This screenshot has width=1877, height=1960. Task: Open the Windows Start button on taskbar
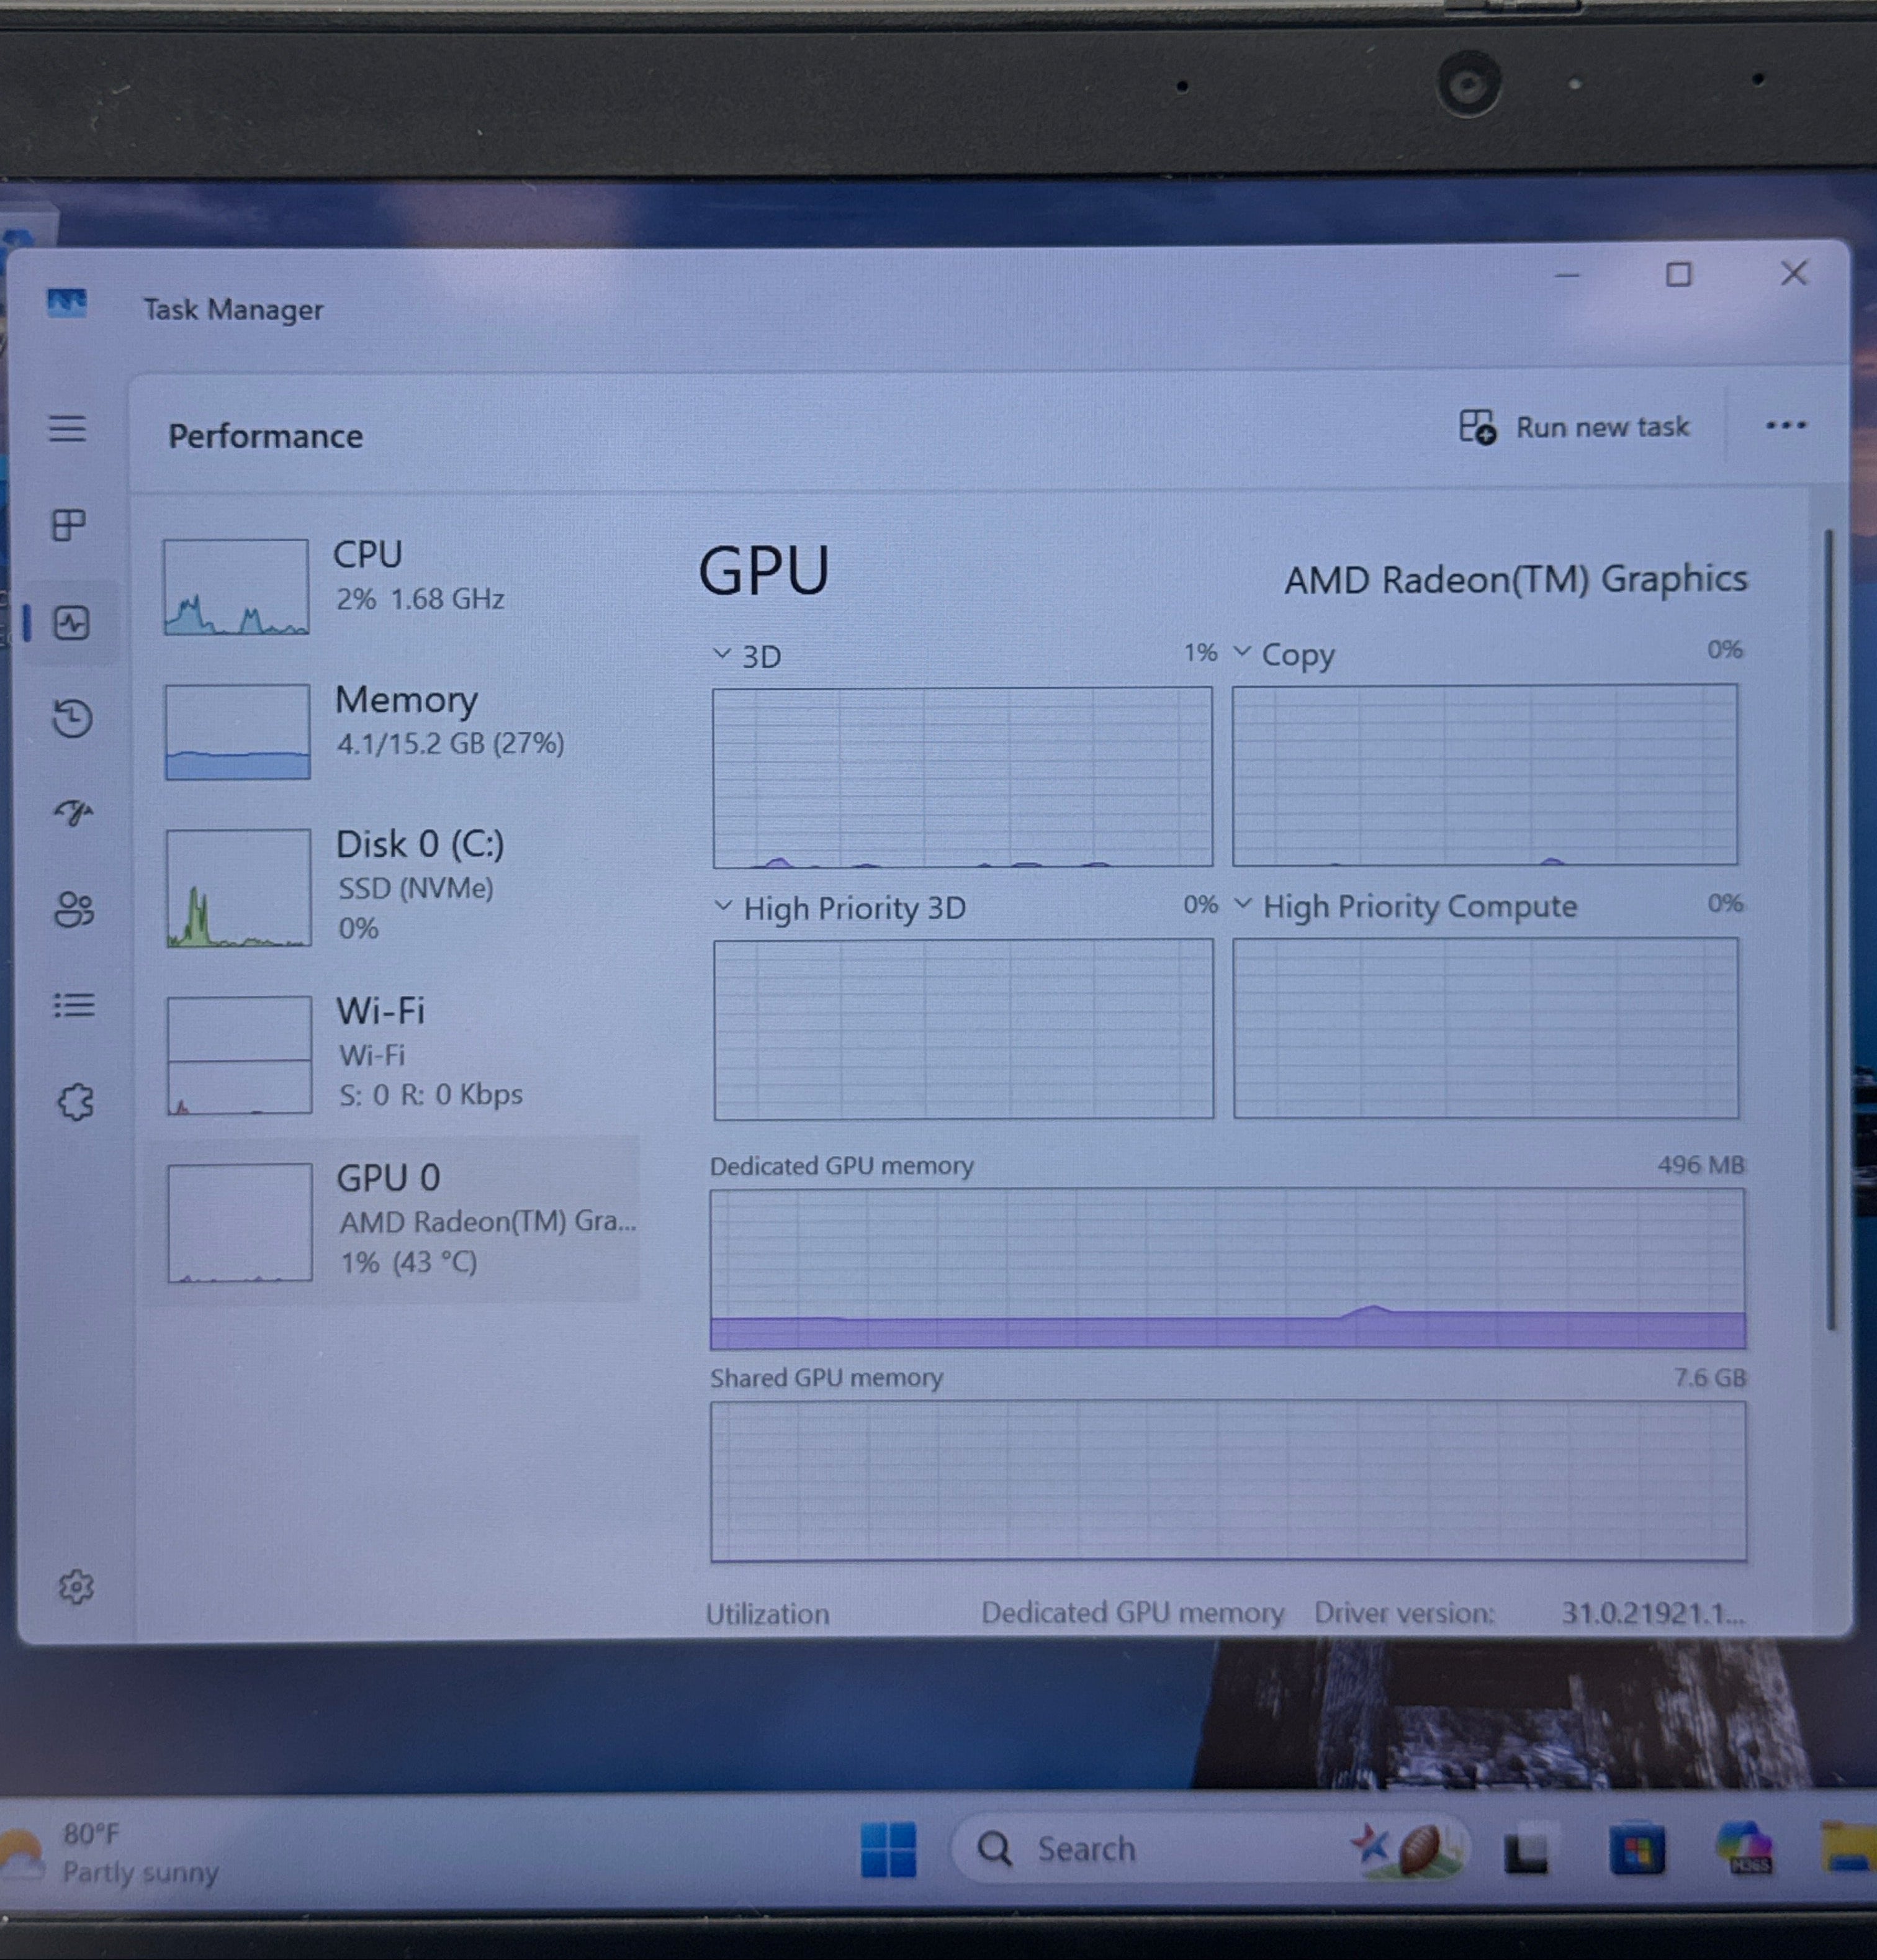click(x=888, y=1849)
